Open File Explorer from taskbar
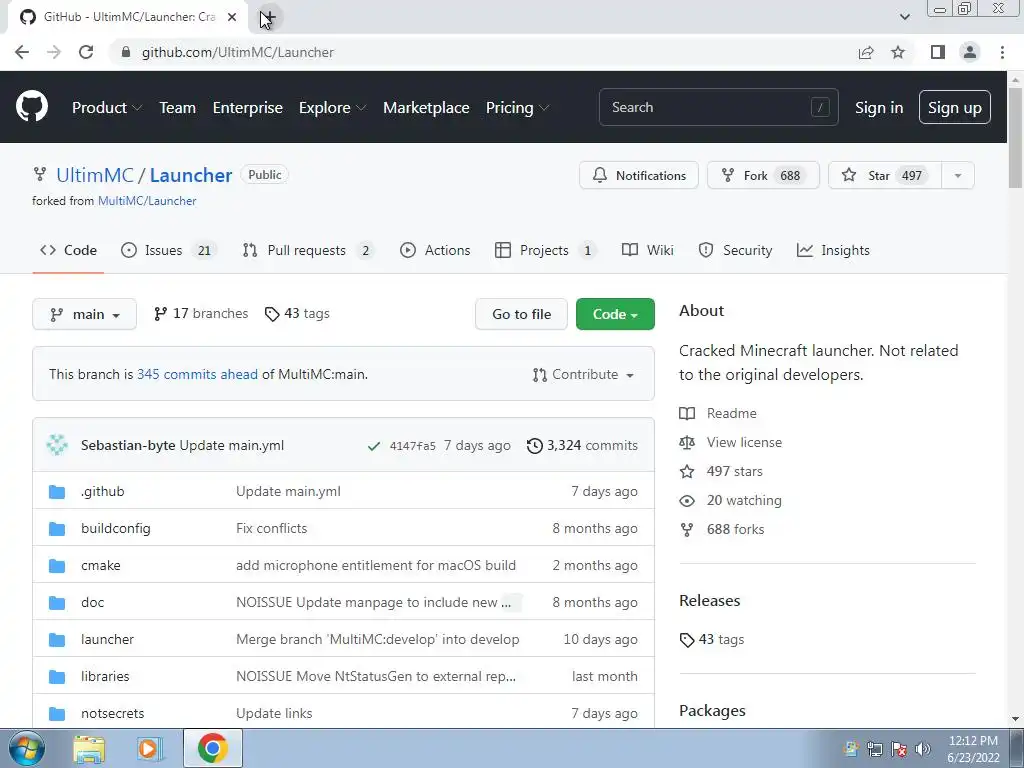This screenshot has height=768, width=1024. 89,748
